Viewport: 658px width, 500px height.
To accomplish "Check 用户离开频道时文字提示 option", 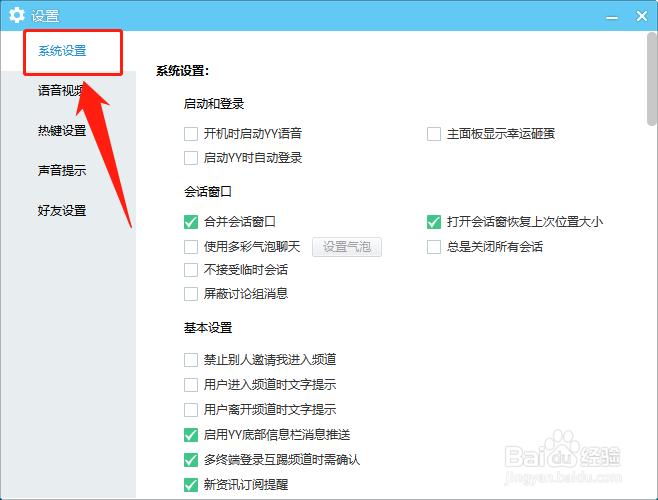I will 191,410.
